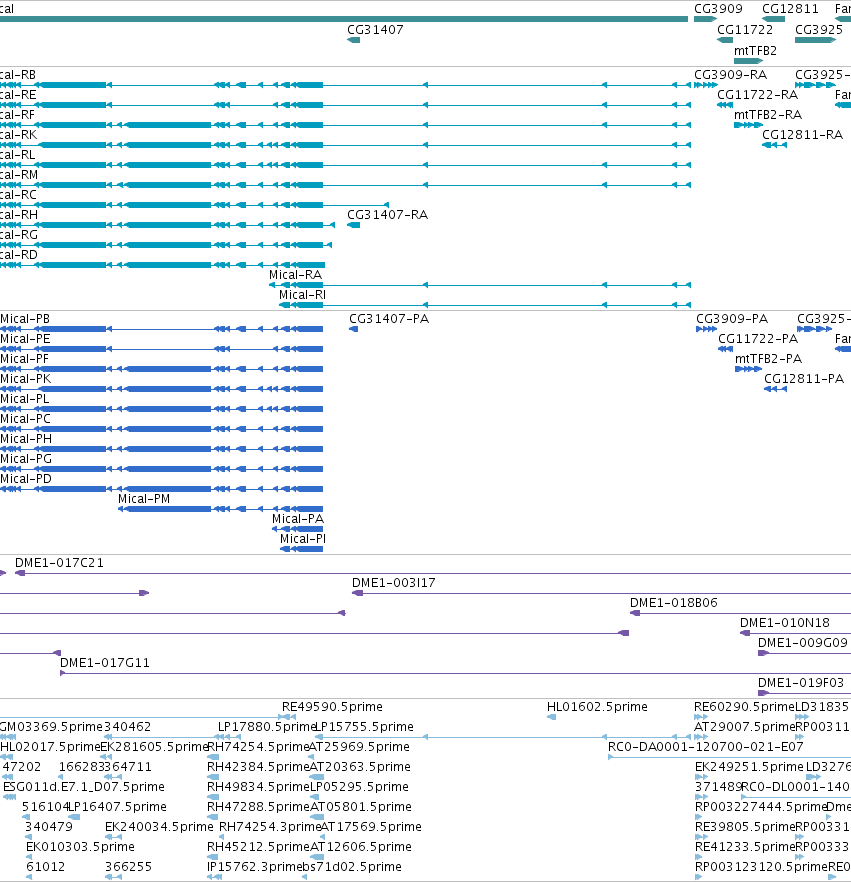Viewport: 851px width, 882px height.
Task: Open the CG11722-PA protein label
Action: (758, 339)
